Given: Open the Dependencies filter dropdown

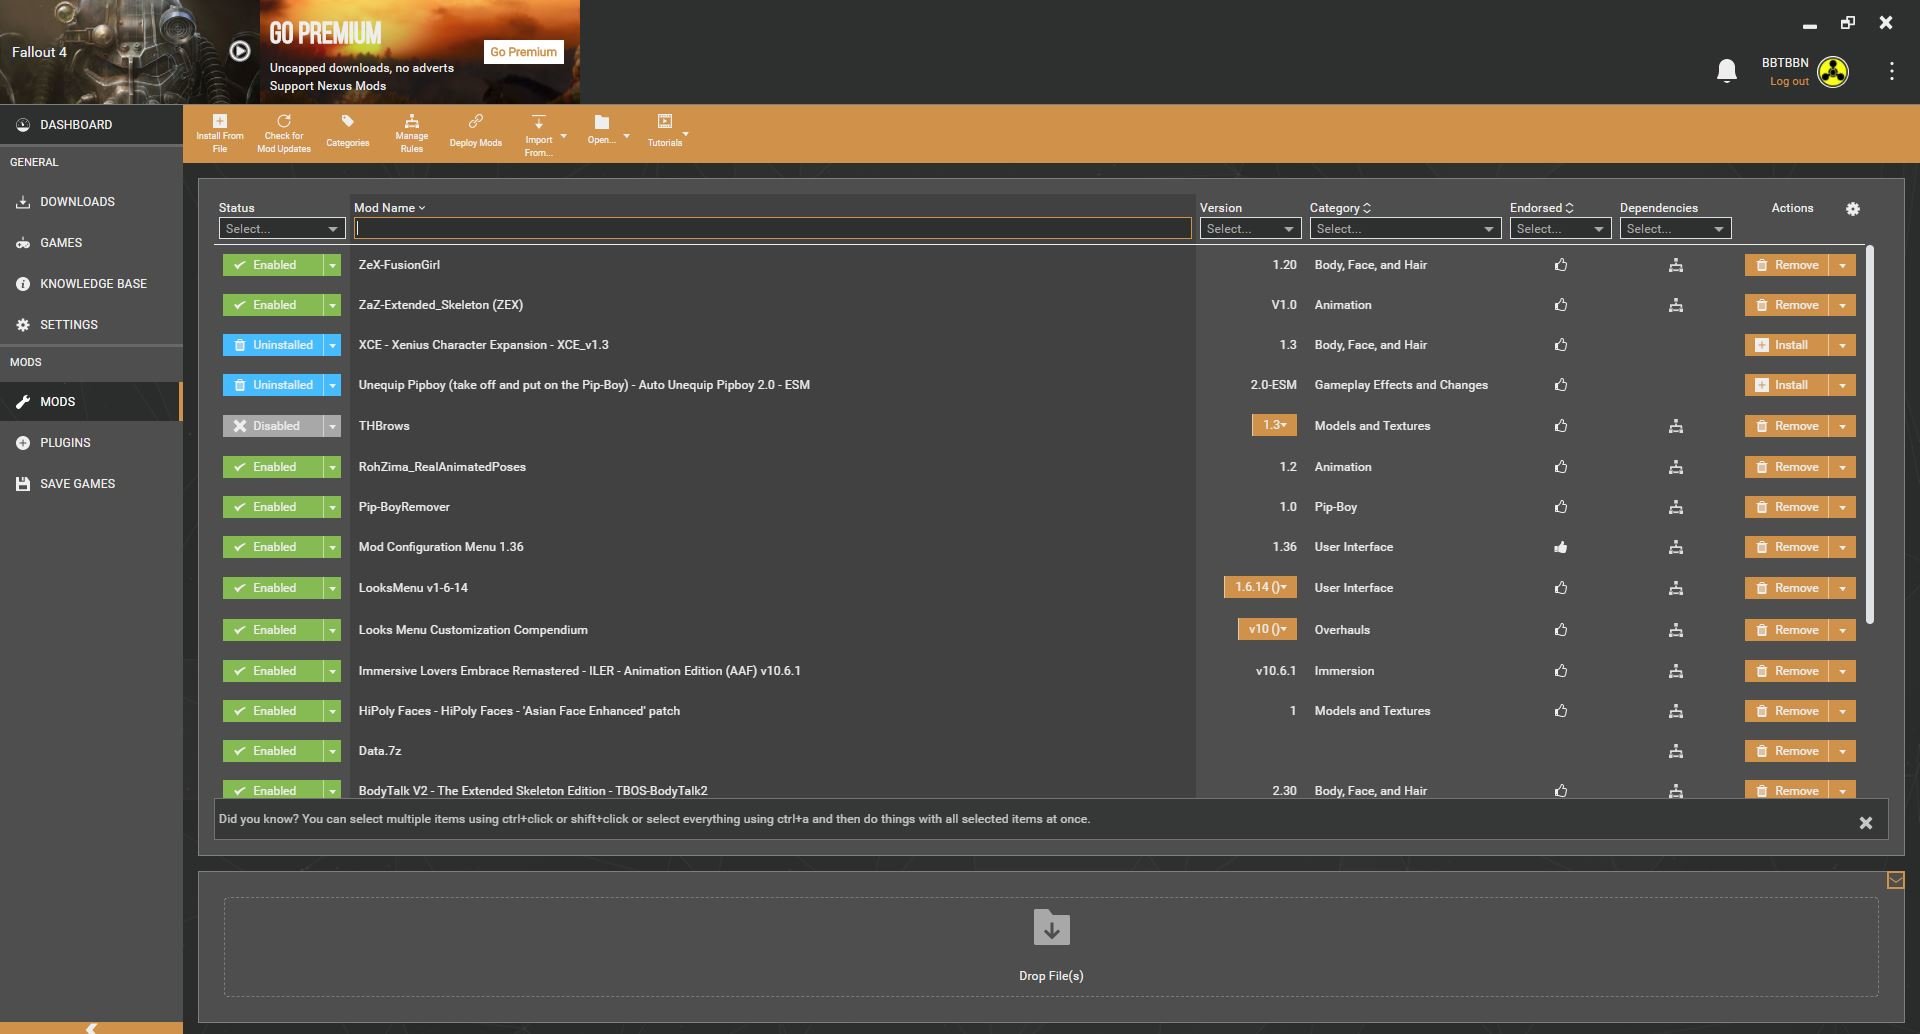Looking at the screenshot, I should pyautogui.click(x=1675, y=229).
